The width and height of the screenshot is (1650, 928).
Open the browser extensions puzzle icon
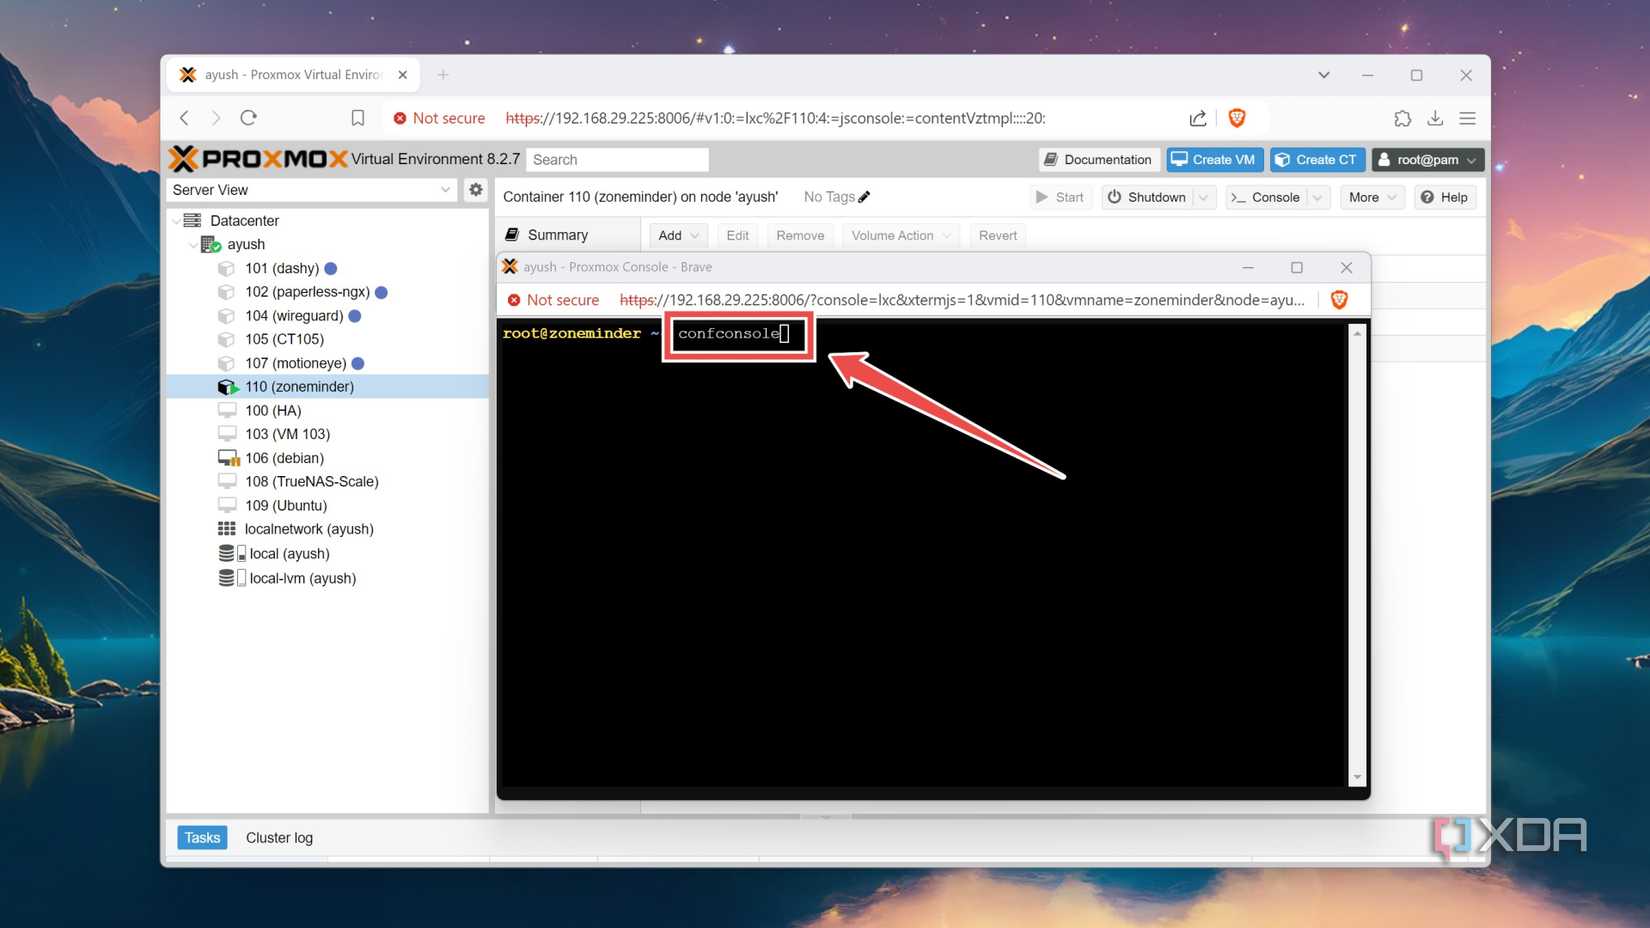(1403, 118)
